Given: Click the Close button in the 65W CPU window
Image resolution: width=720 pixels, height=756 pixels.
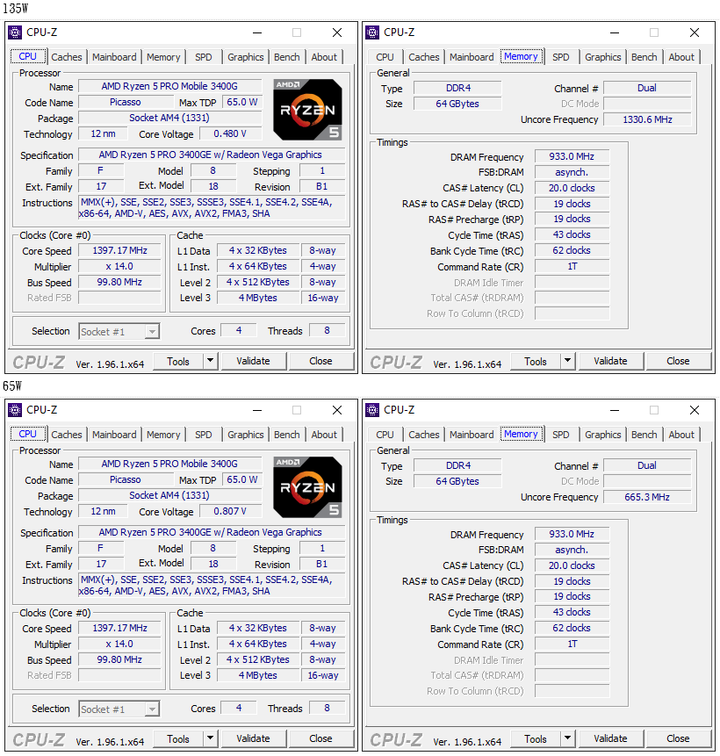Looking at the screenshot, I should coord(321,739).
